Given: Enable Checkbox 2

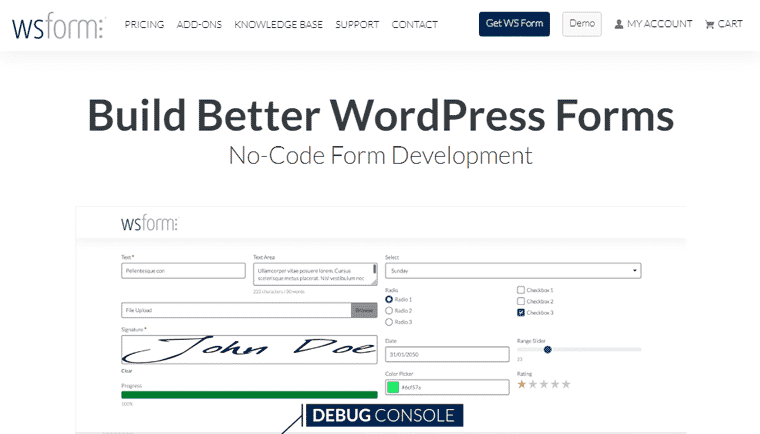Looking at the screenshot, I should click(521, 301).
